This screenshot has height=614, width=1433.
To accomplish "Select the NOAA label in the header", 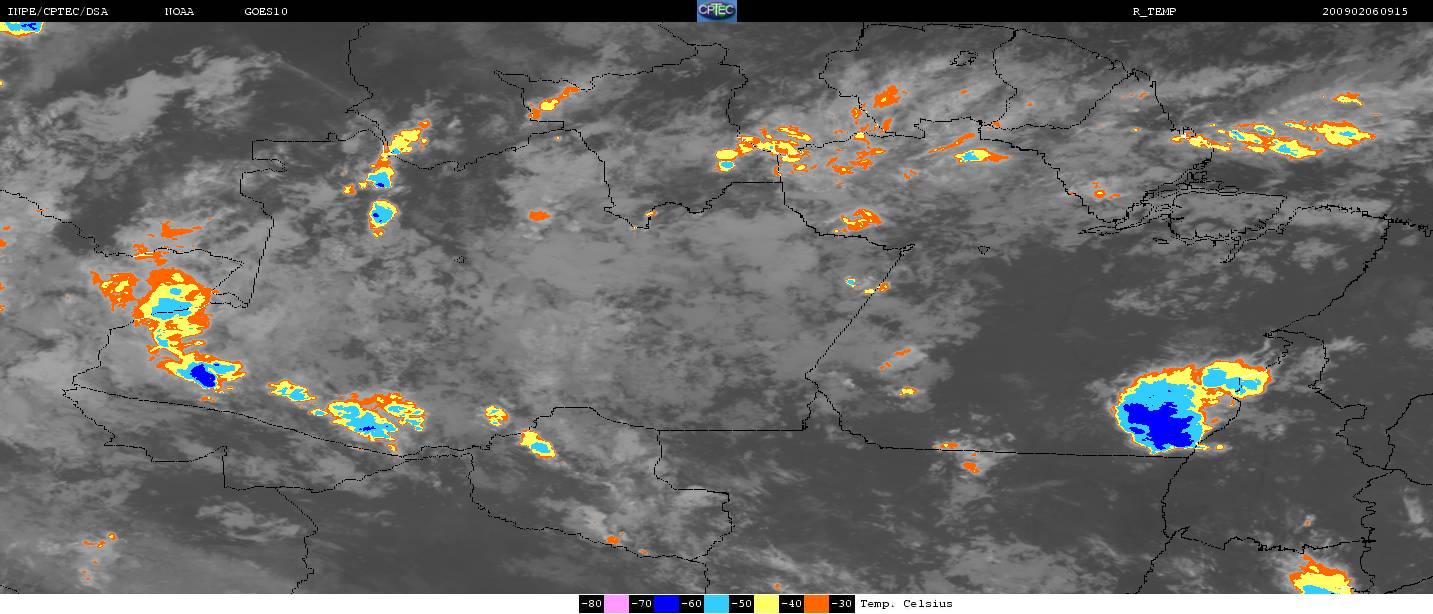I will point(180,11).
